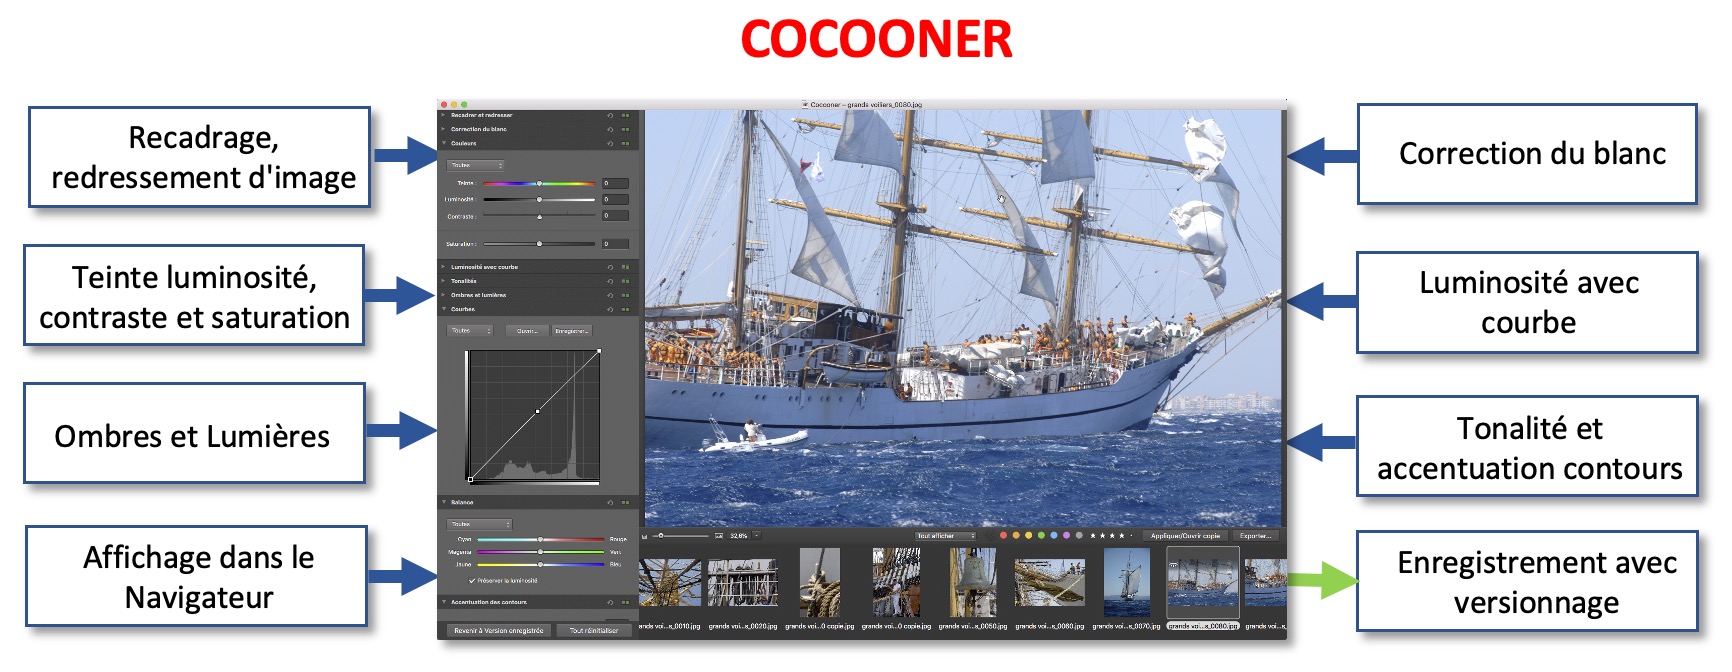The height and width of the screenshot is (672, 1732).
Task: Expand the Correction du blanc section
Action: [x=443, y=129]
